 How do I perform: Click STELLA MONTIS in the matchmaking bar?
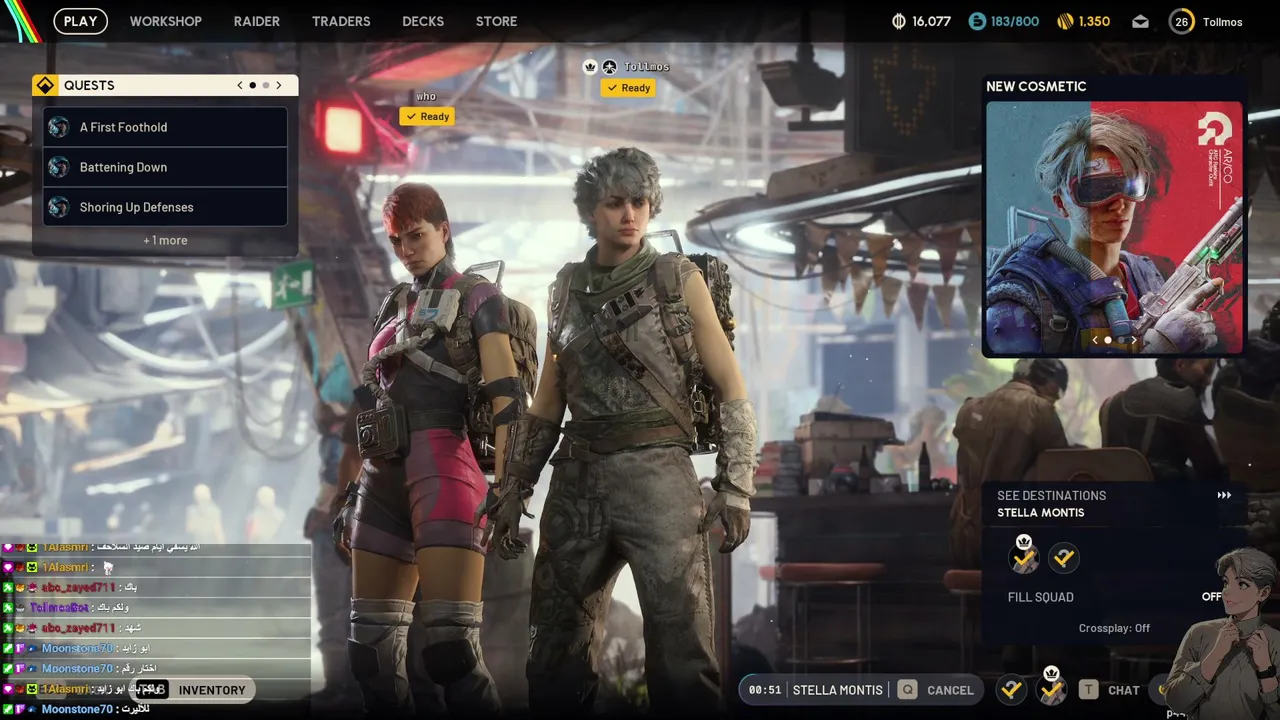[x=838, y=690]
